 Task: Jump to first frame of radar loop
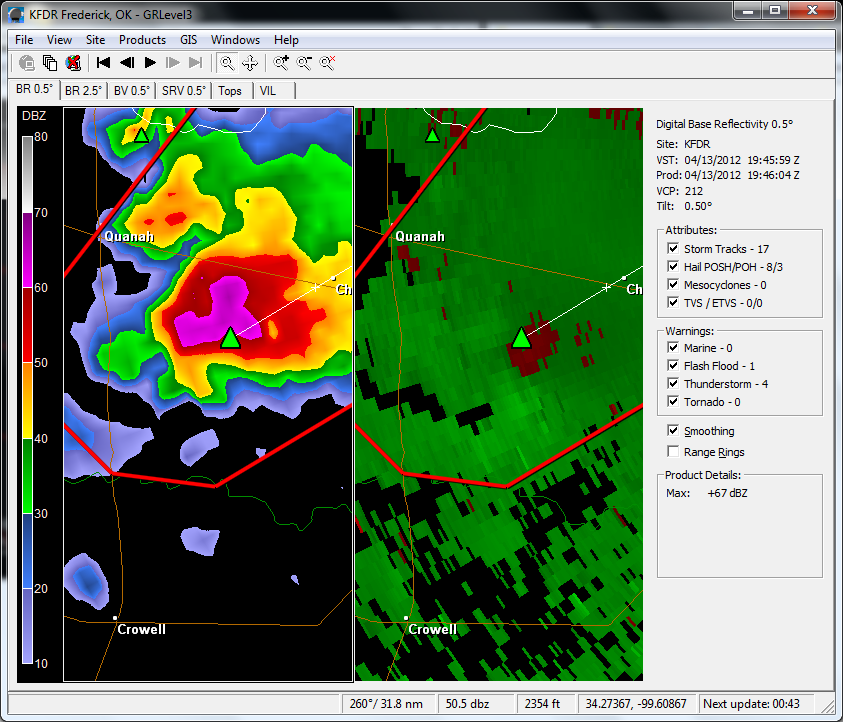coord(103,63)
